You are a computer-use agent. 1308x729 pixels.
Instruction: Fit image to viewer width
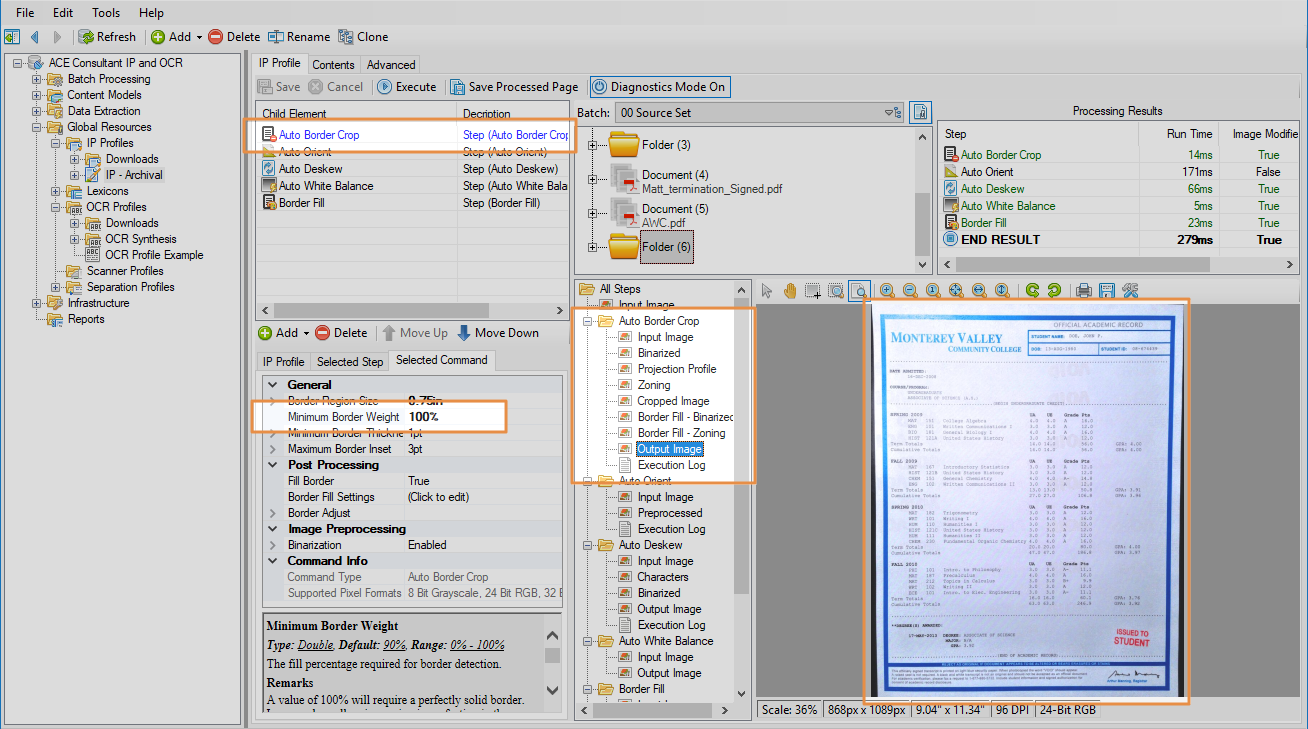pyautogui.click(x=979, y=291)
